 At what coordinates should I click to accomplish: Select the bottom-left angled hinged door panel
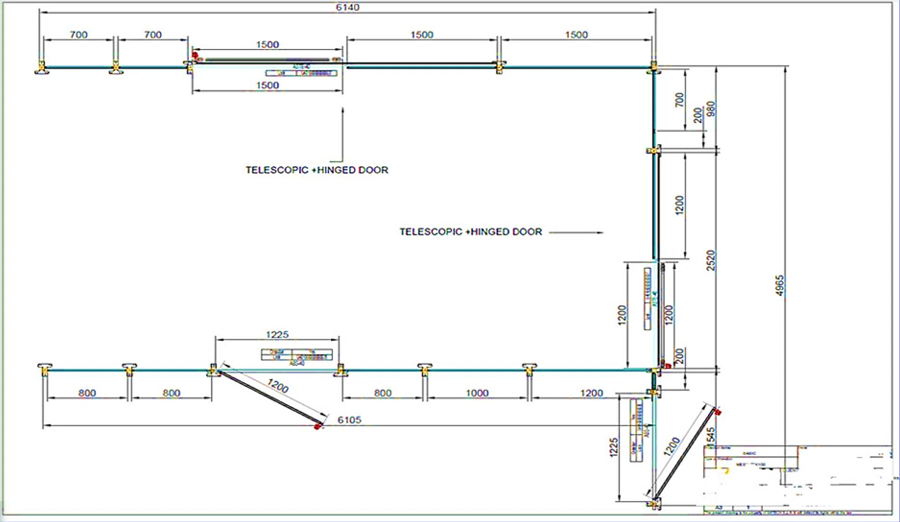[268, 397]
